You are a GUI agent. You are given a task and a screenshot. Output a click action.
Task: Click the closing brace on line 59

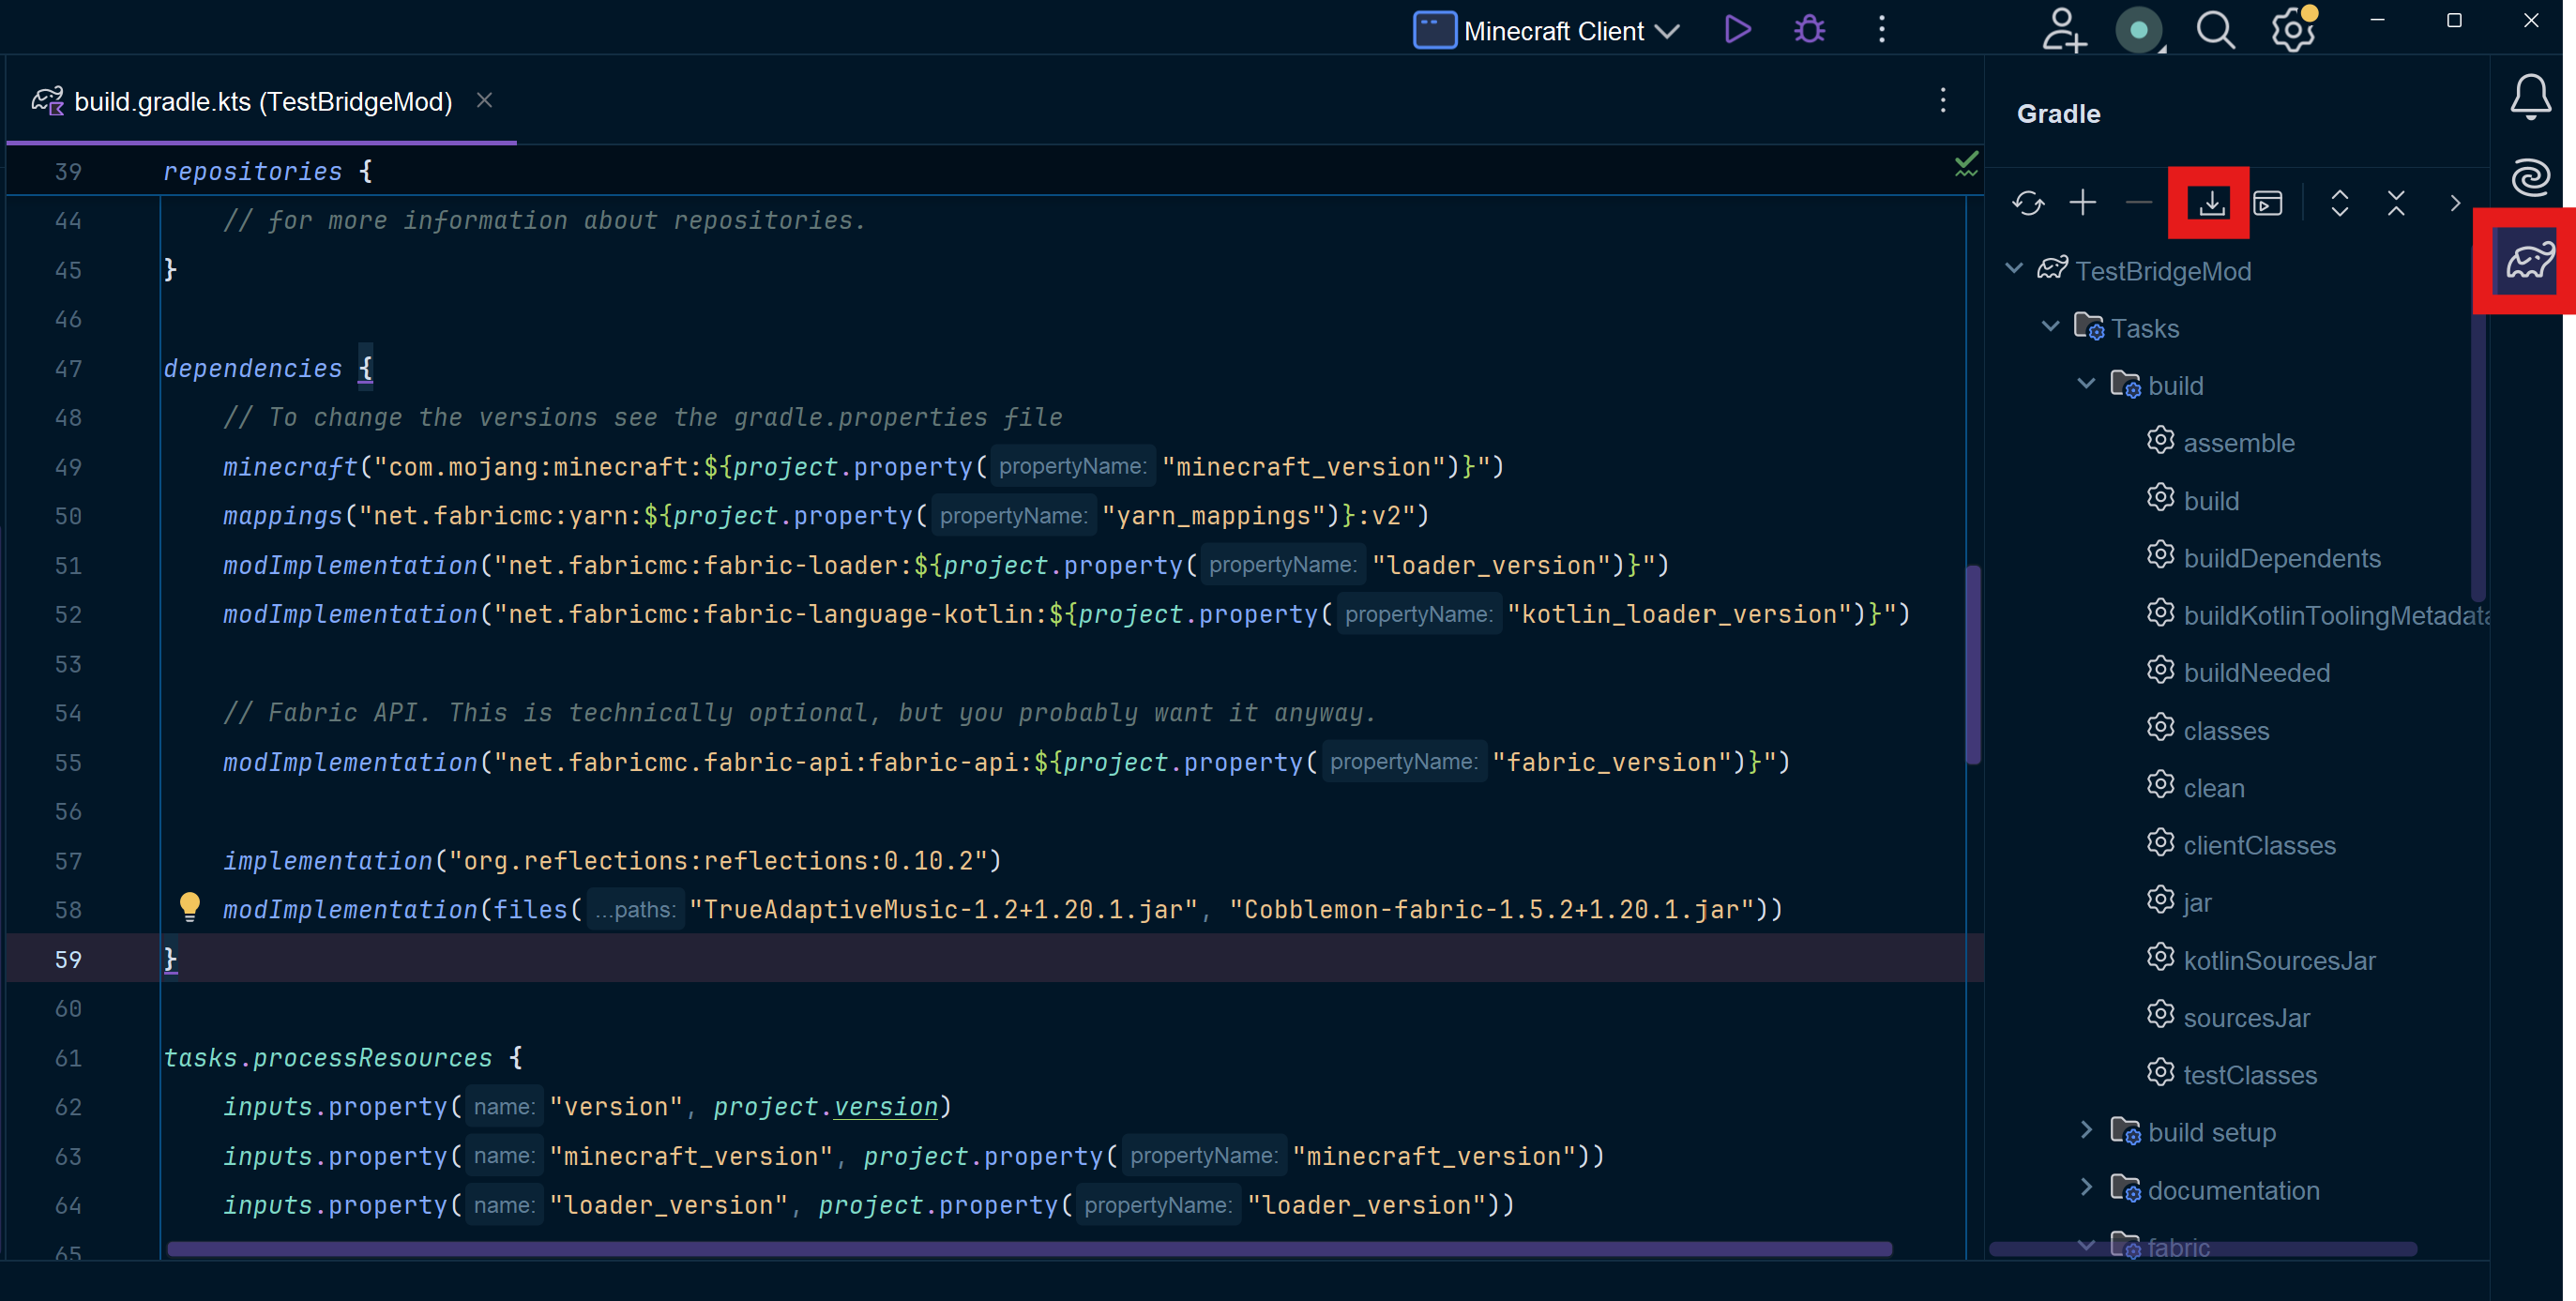tap(170, 959)
